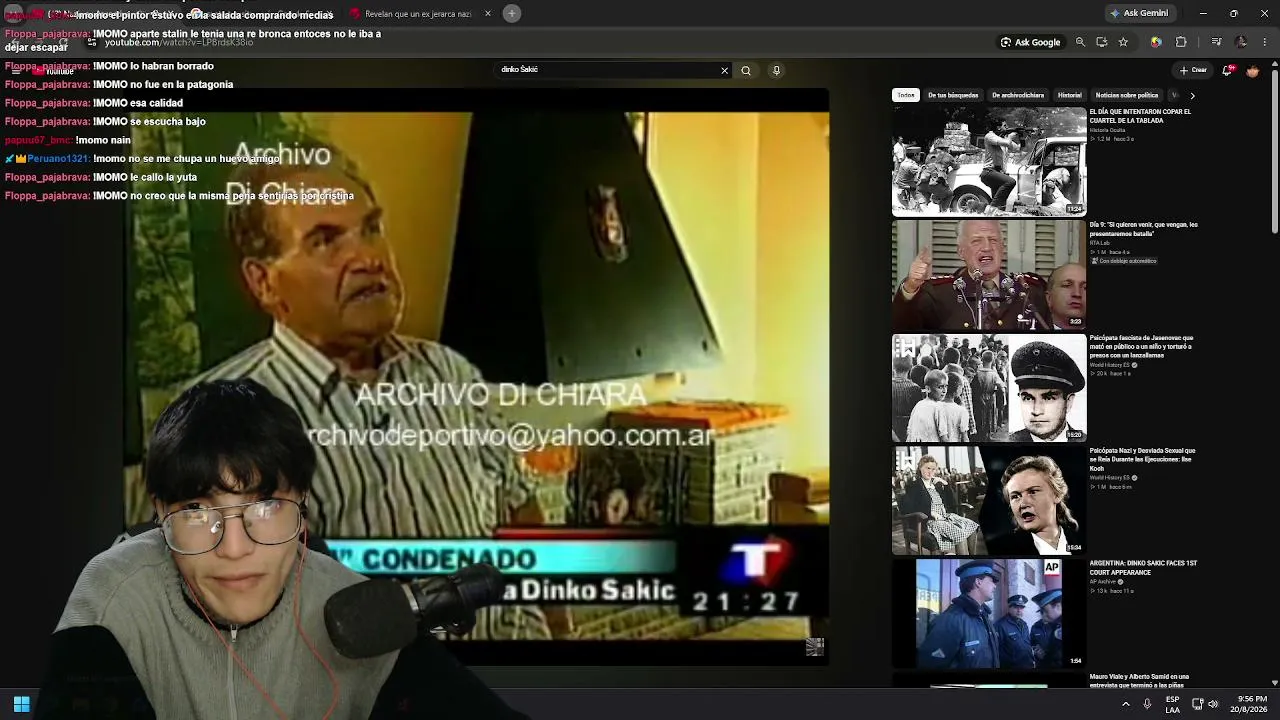Click the youtube.com URL in address bar
Image resolution: width=1280 pixels, height=720 pixels.
click(x=180, y=43)
